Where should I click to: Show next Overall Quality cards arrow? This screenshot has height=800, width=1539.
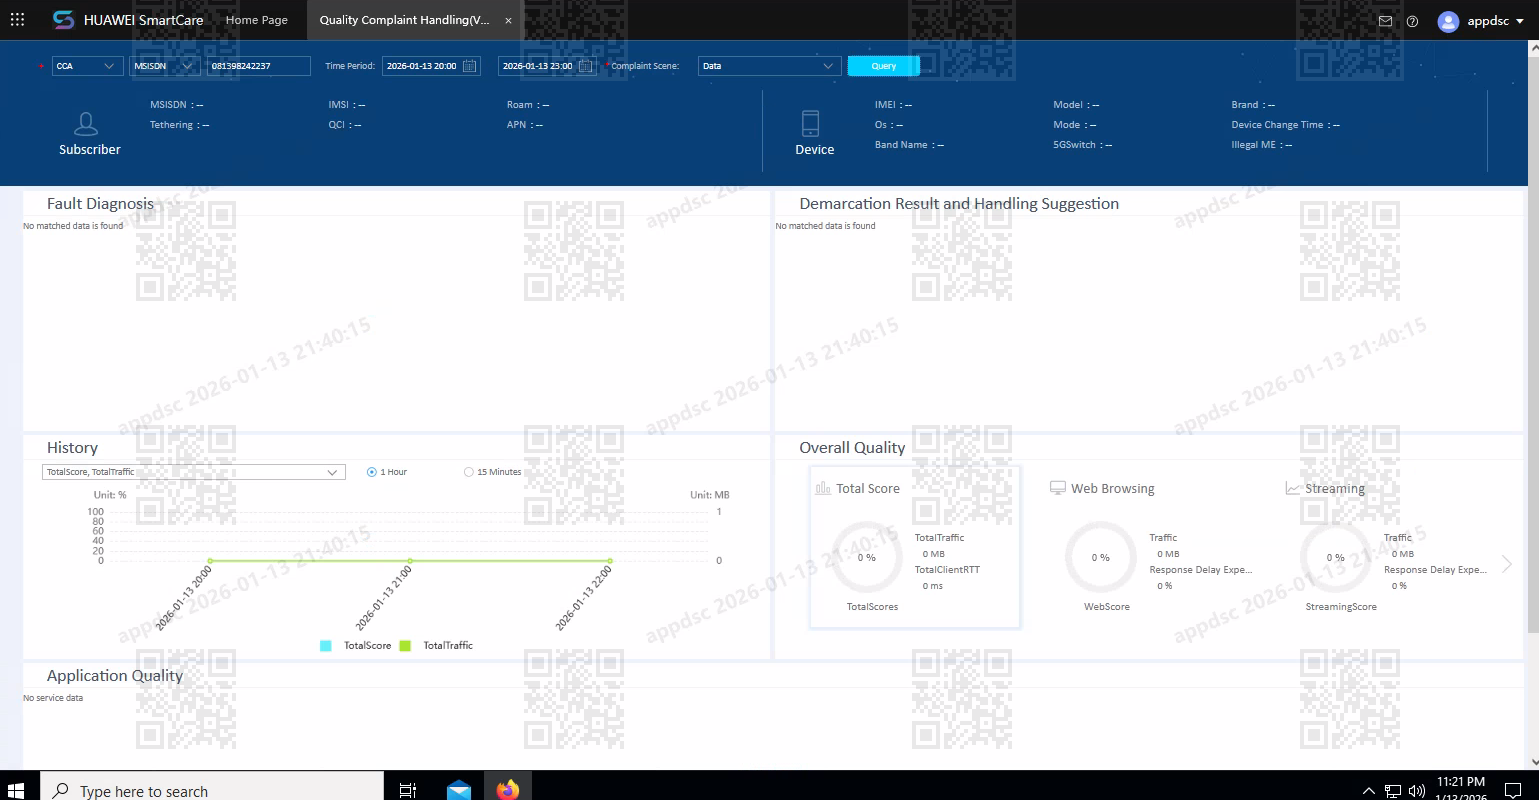pos(1507,564)
